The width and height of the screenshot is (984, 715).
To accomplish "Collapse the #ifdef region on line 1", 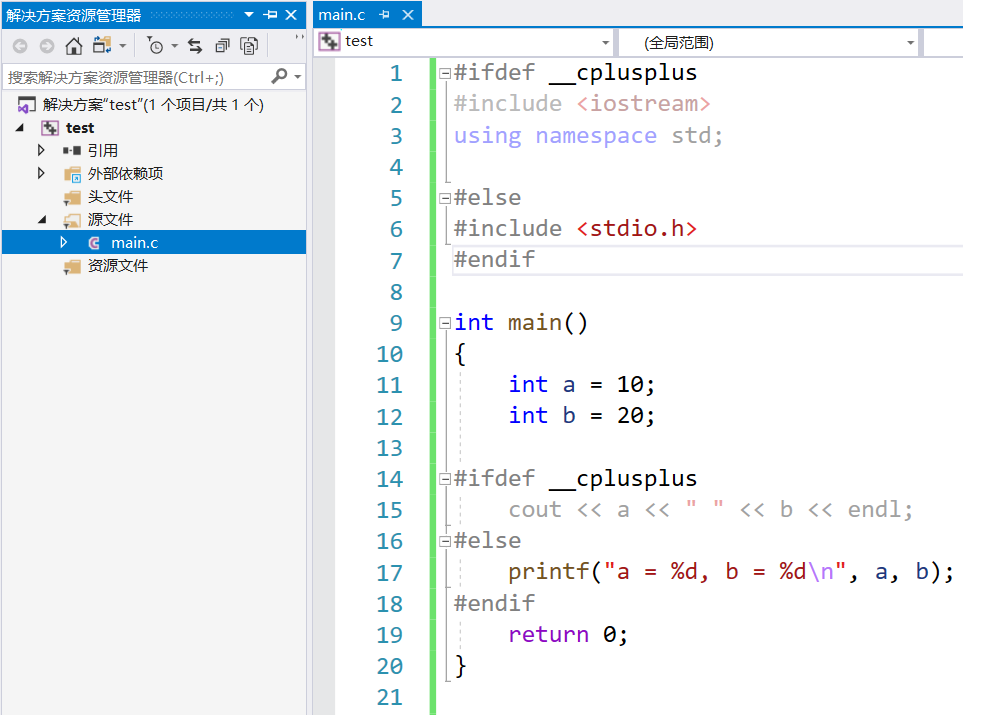I will 444,71.
